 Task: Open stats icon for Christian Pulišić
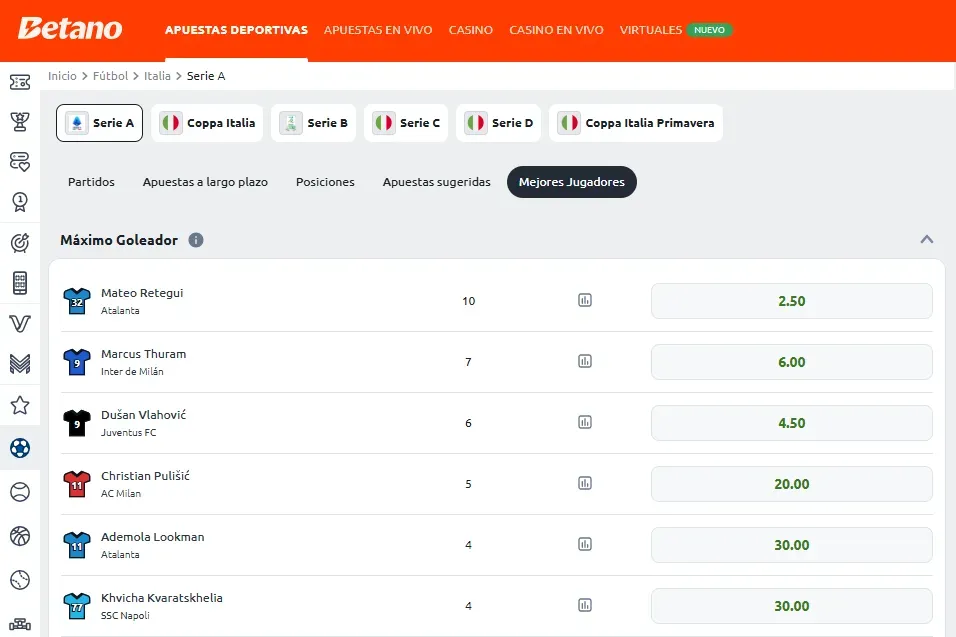pos(585,483)
